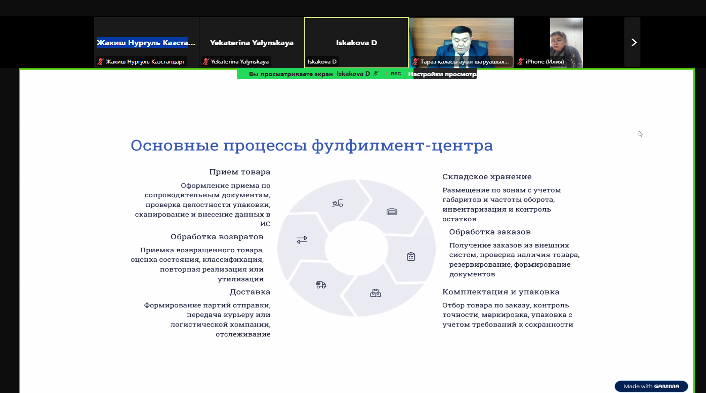This screenshot has height=393, width=706.
Task: Click the order clipboard icon in diagram
Action: tap(411, 257)
